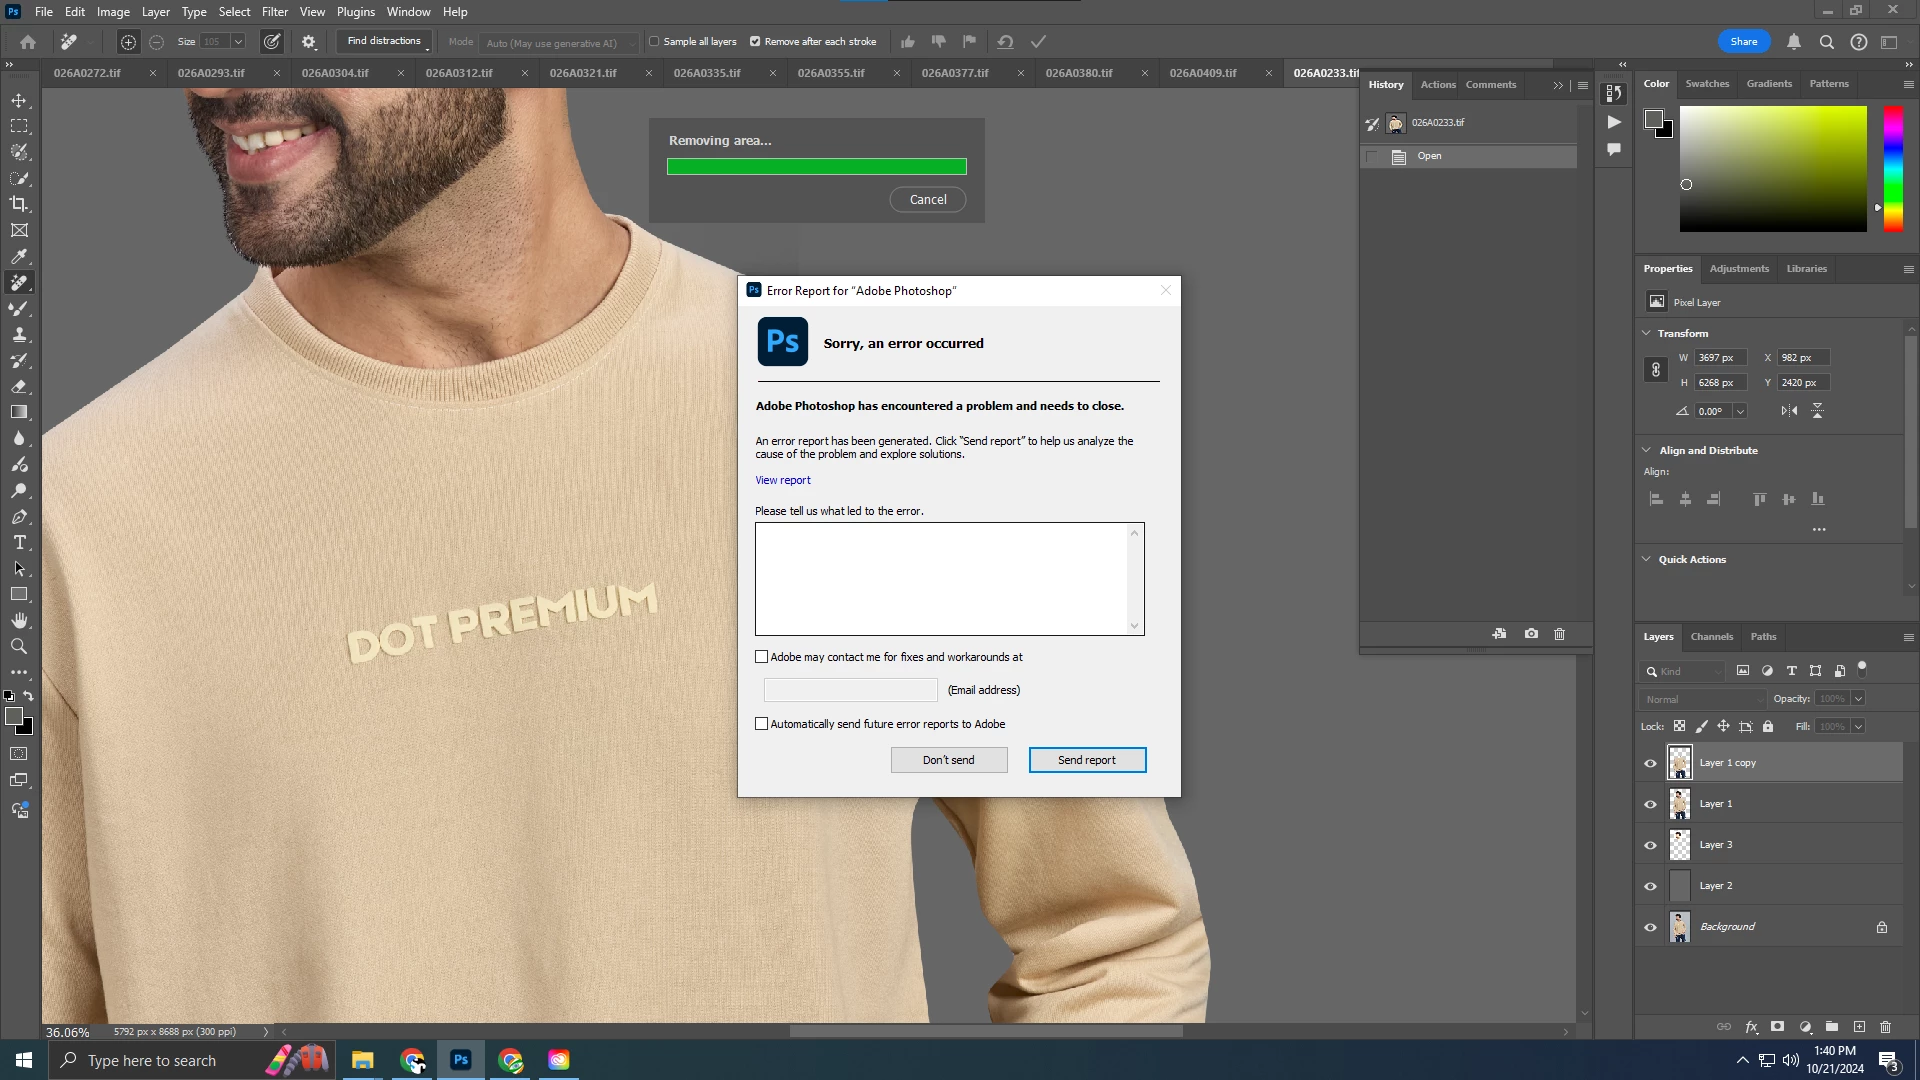
Task: Select the Horizontal Type tool
Action: point(19,543)
